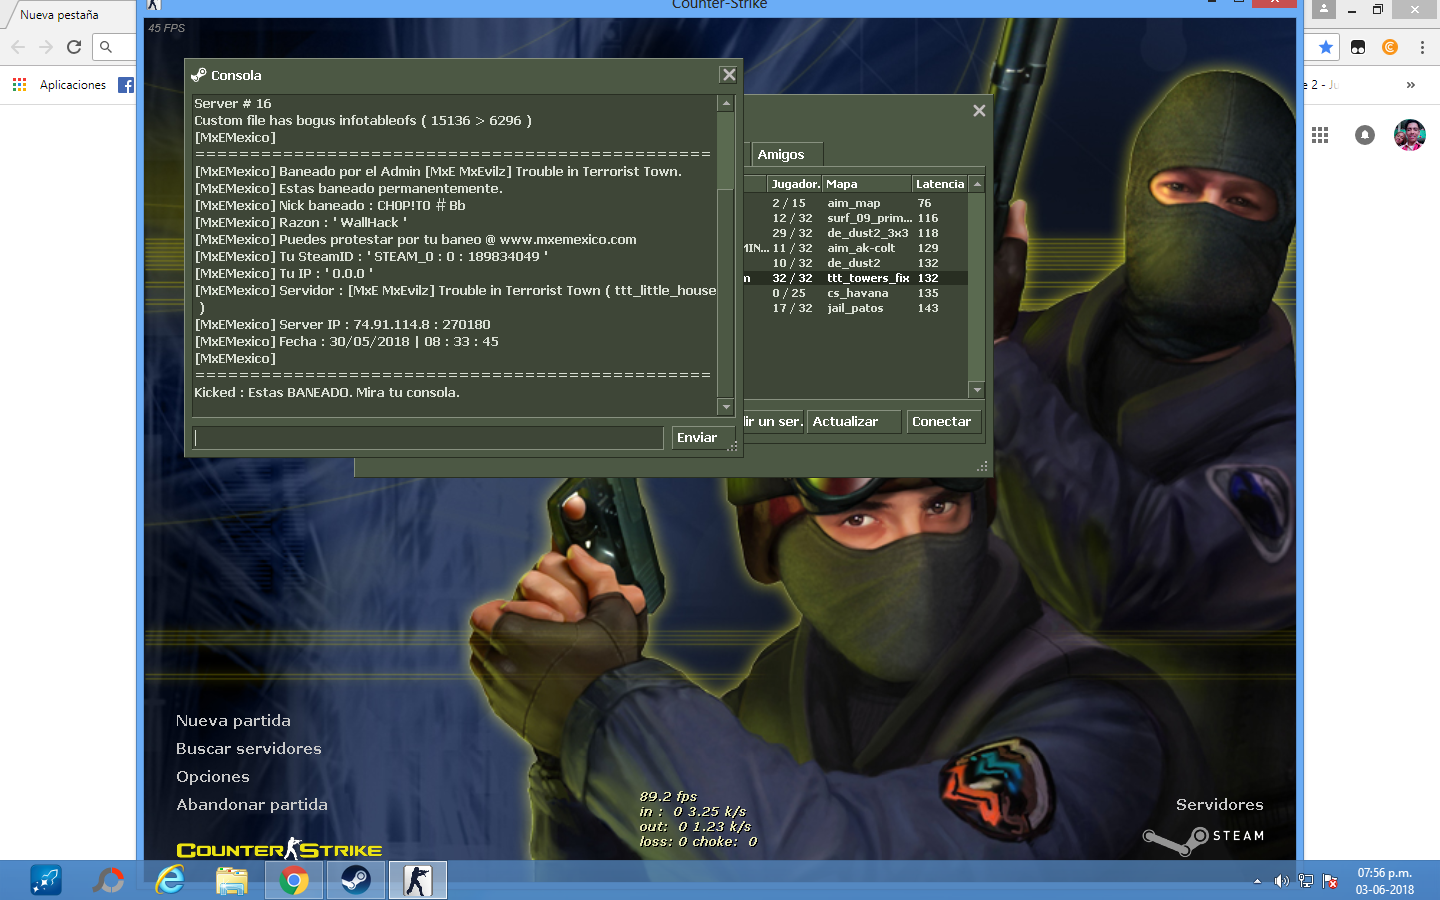Click the Steam logo in game menu
Image resolution: width=1440 pixels, height=900 pixels.
[1204, 839]
